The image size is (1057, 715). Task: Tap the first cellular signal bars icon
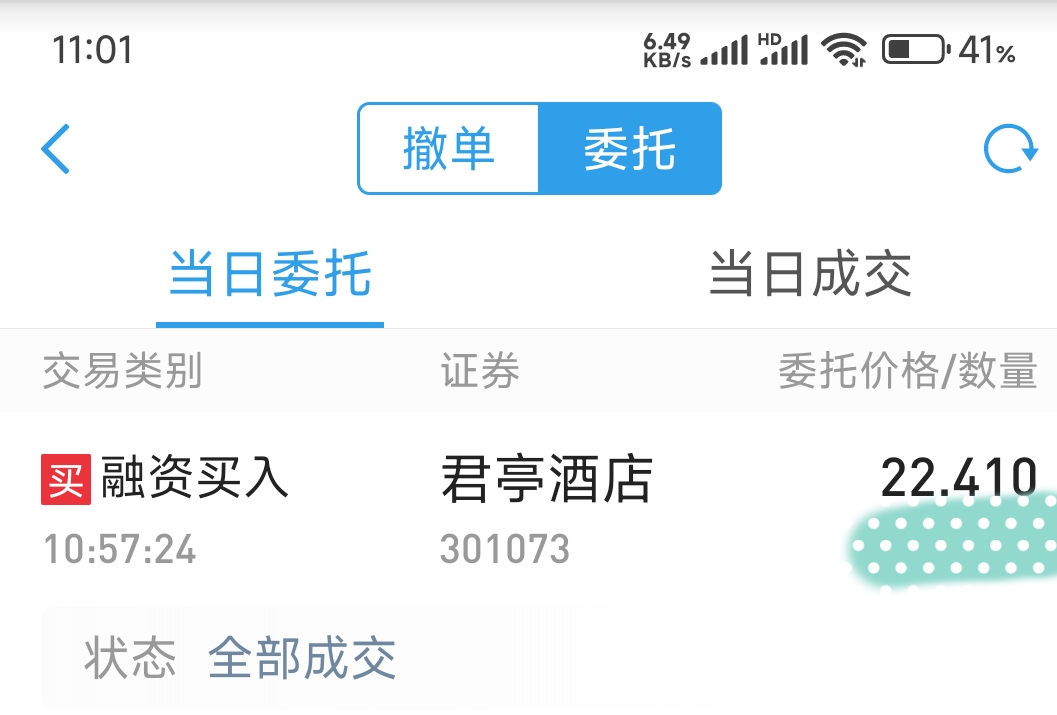pos(725,50)
